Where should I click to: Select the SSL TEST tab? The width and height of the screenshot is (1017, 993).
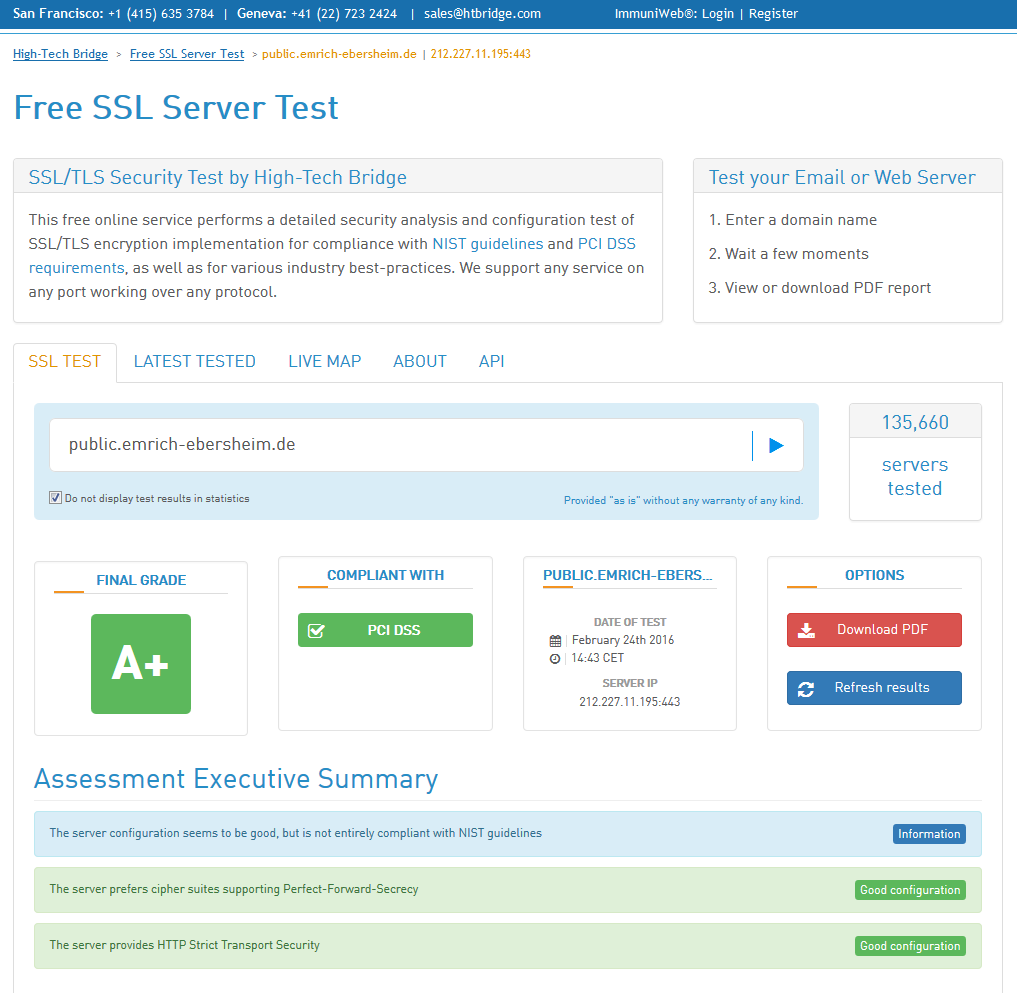click(65, 361)
